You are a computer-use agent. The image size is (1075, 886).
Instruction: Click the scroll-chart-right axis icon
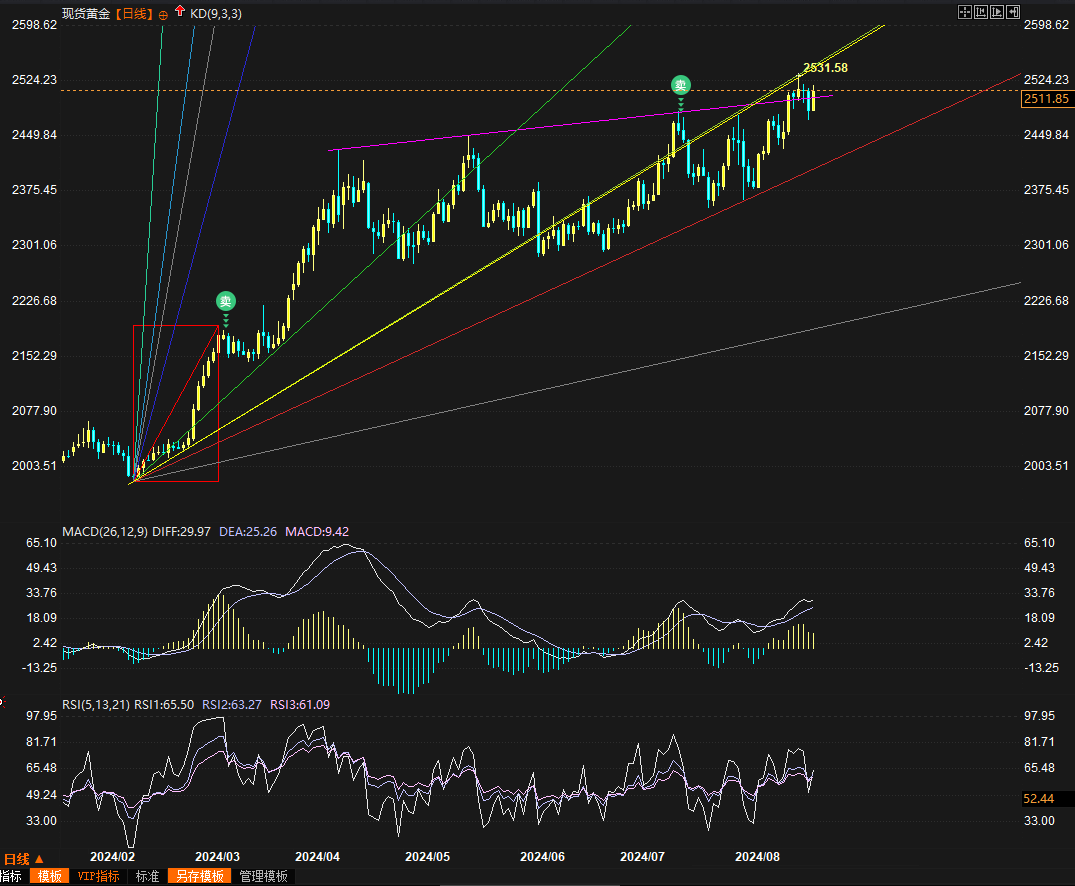(997, 12)
